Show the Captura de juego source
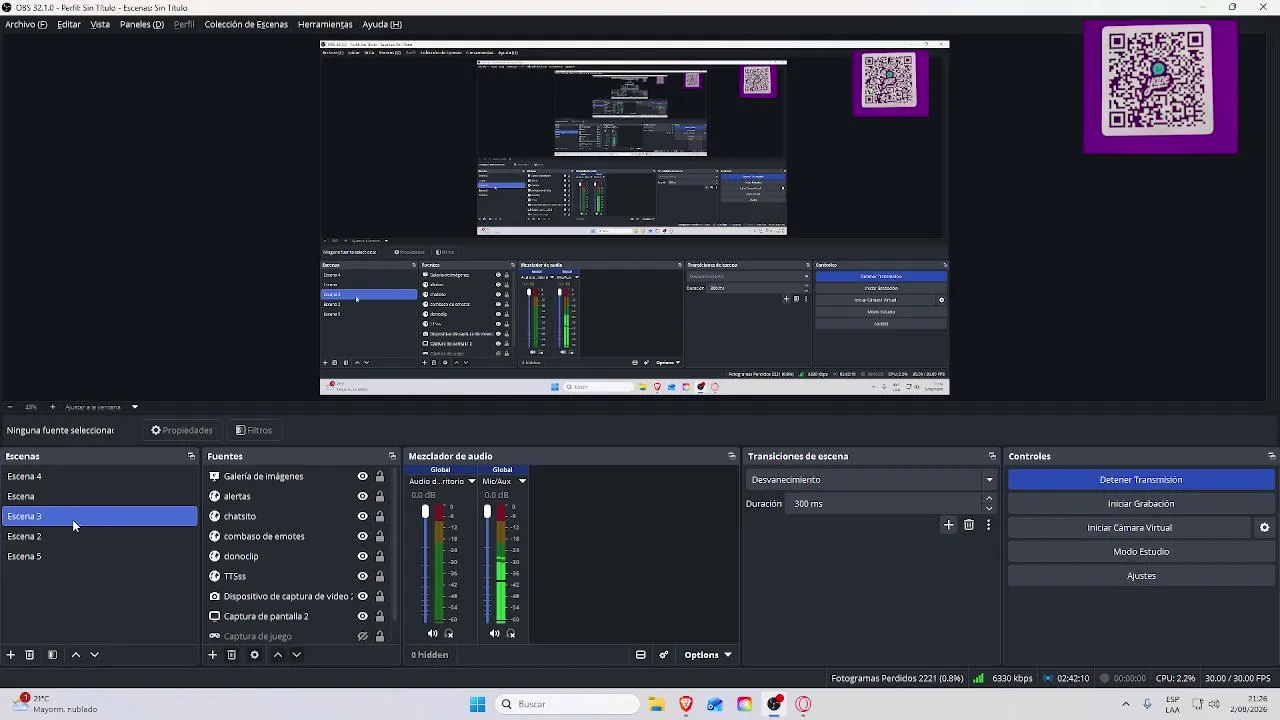 [x=363, y=636]
